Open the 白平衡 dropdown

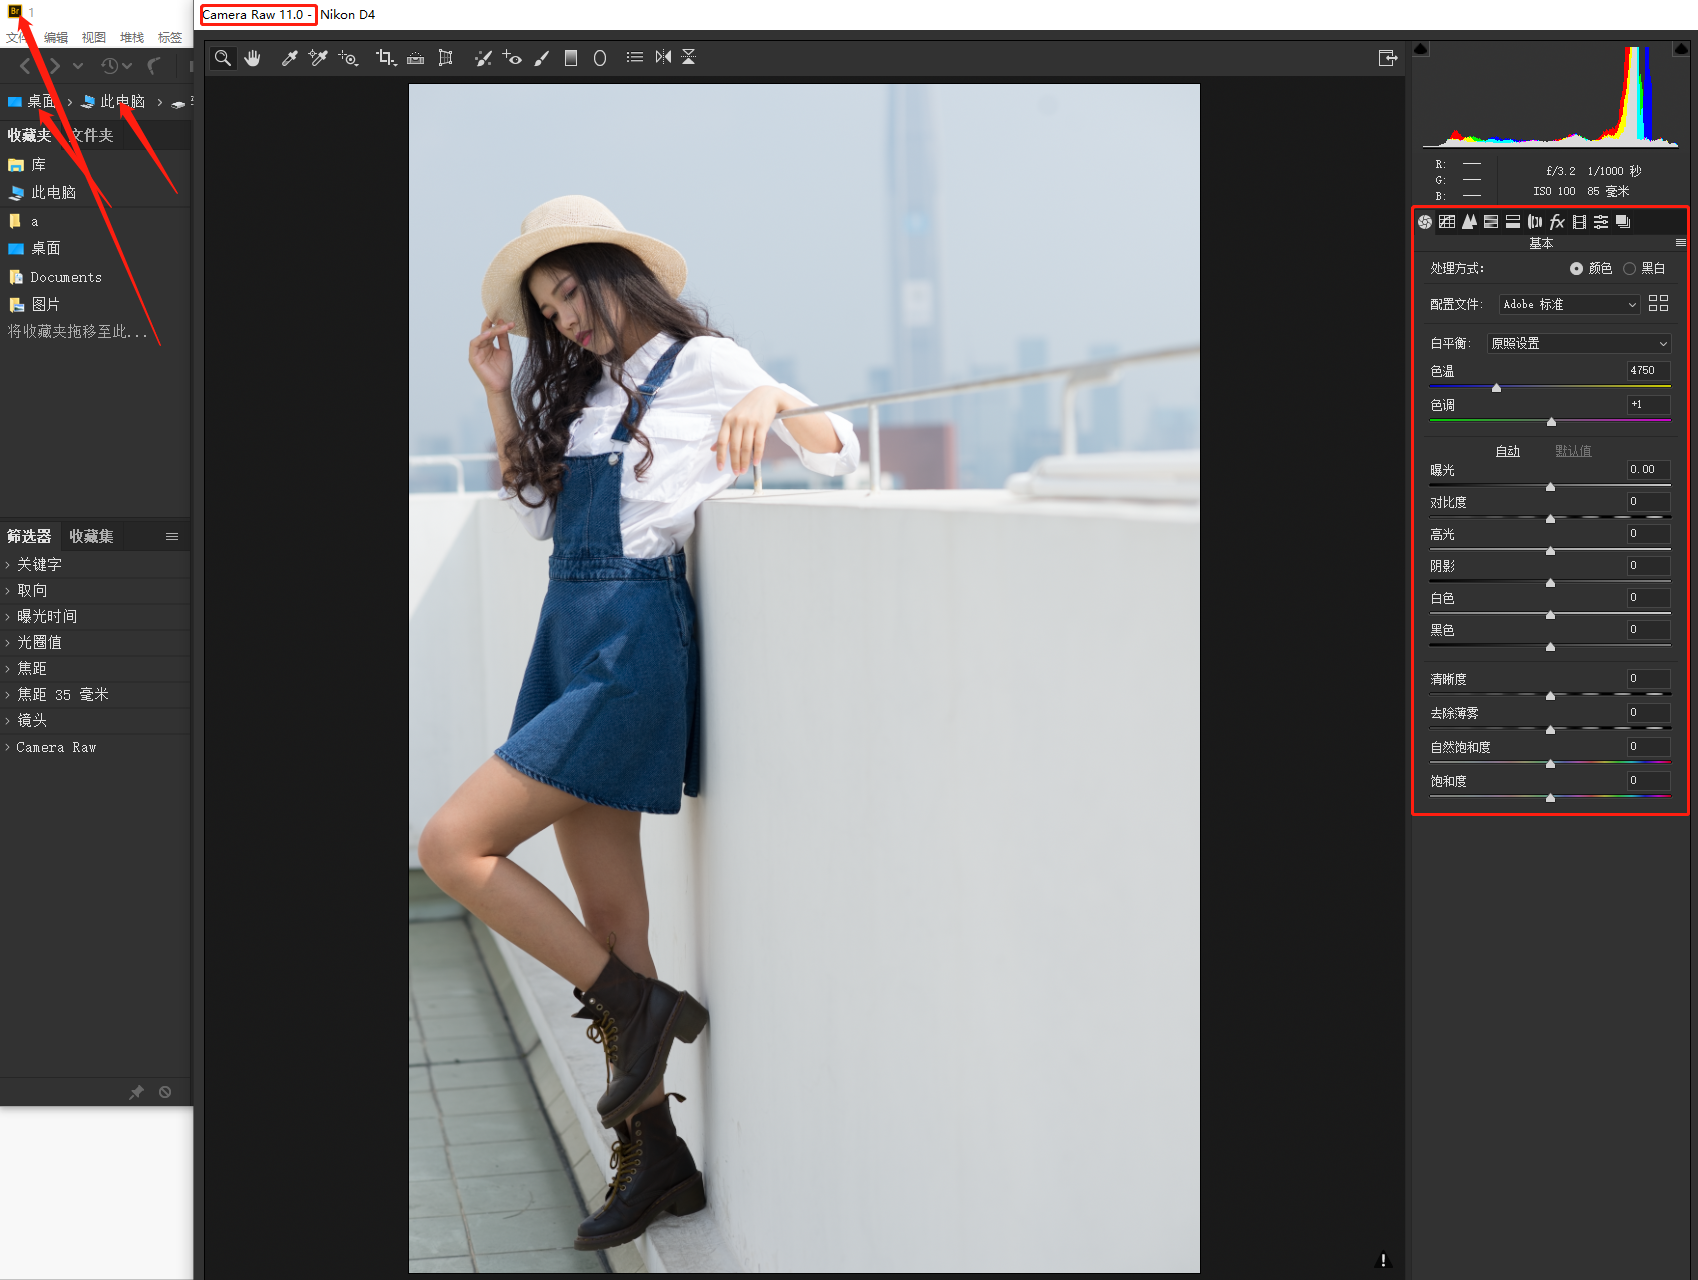tap(1578, 344)
